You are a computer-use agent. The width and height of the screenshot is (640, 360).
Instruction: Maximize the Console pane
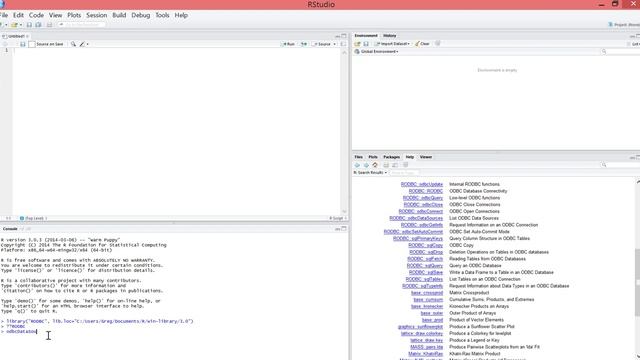click(x=344, y=229)
